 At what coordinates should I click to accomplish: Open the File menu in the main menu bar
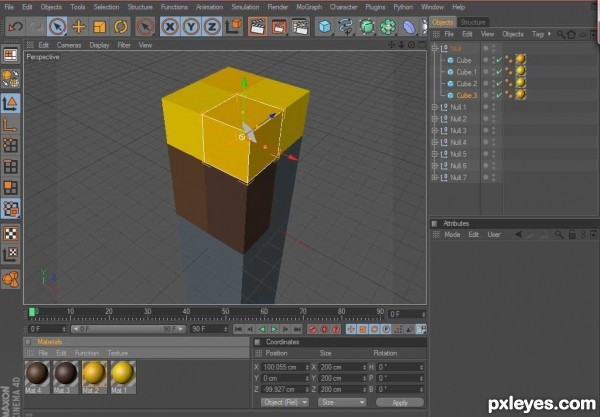(9, 7)
